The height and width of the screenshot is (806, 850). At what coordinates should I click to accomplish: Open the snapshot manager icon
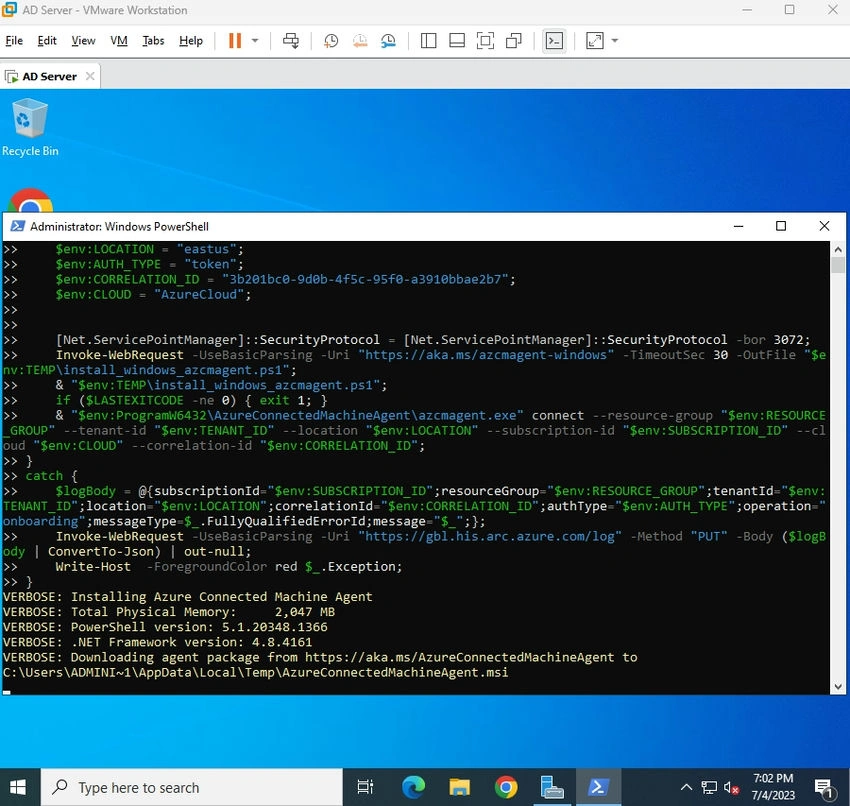click(x=388, y=41)
